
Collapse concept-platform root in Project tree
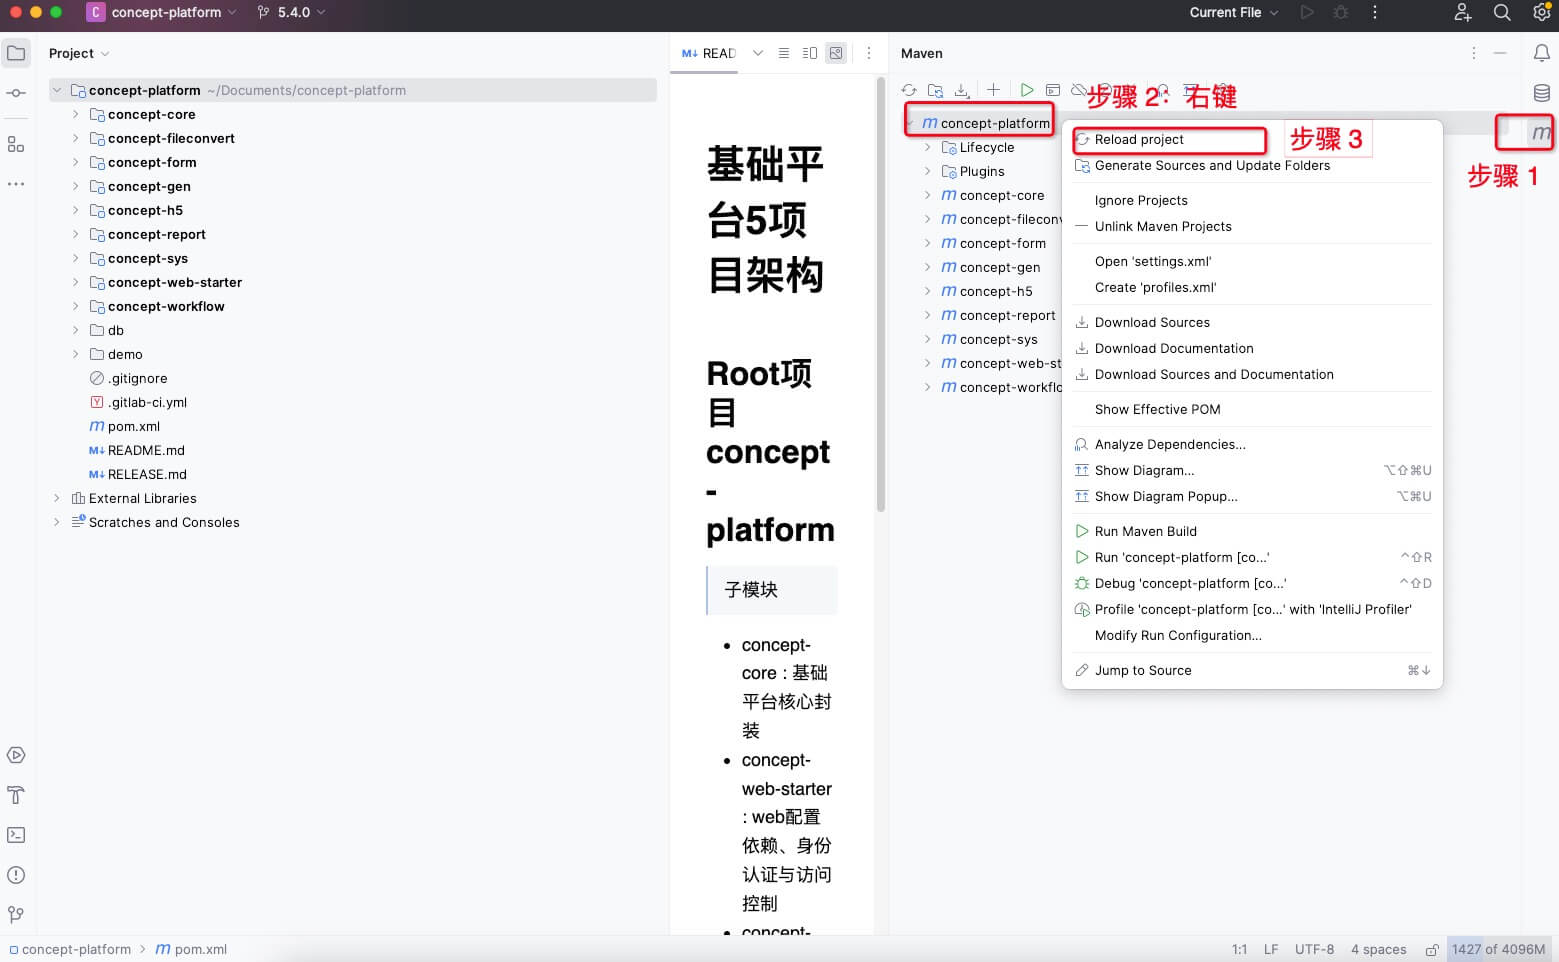[x=57, y=90]
